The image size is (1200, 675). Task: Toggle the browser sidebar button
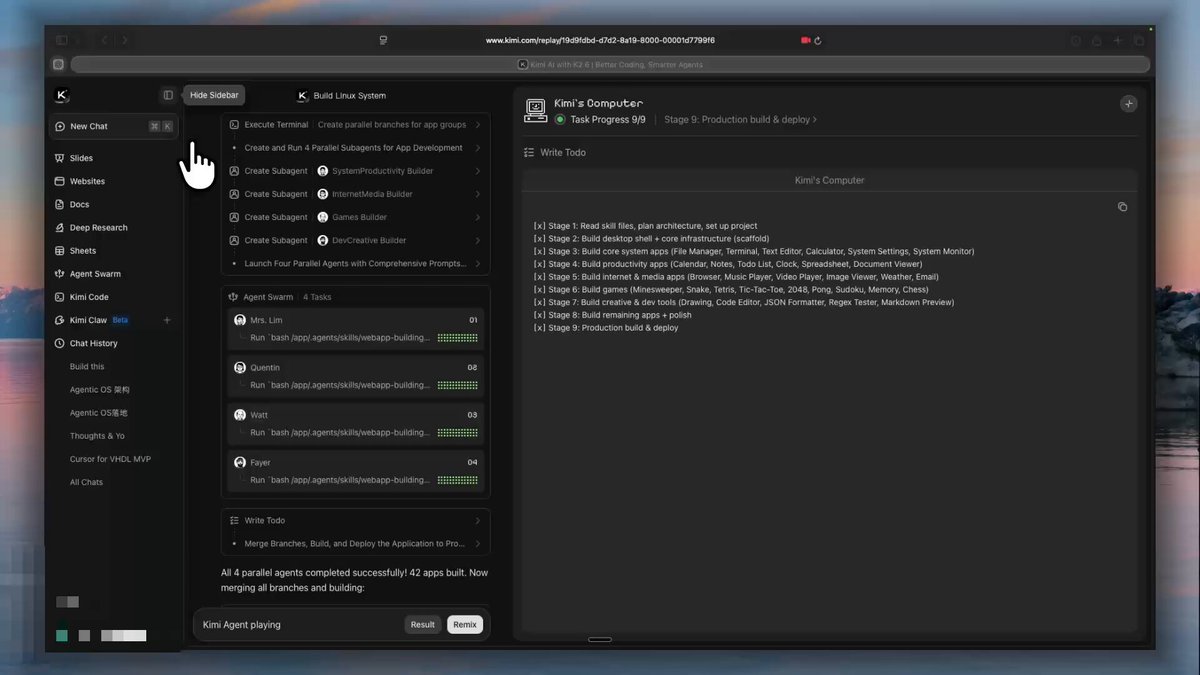point(62,40)
